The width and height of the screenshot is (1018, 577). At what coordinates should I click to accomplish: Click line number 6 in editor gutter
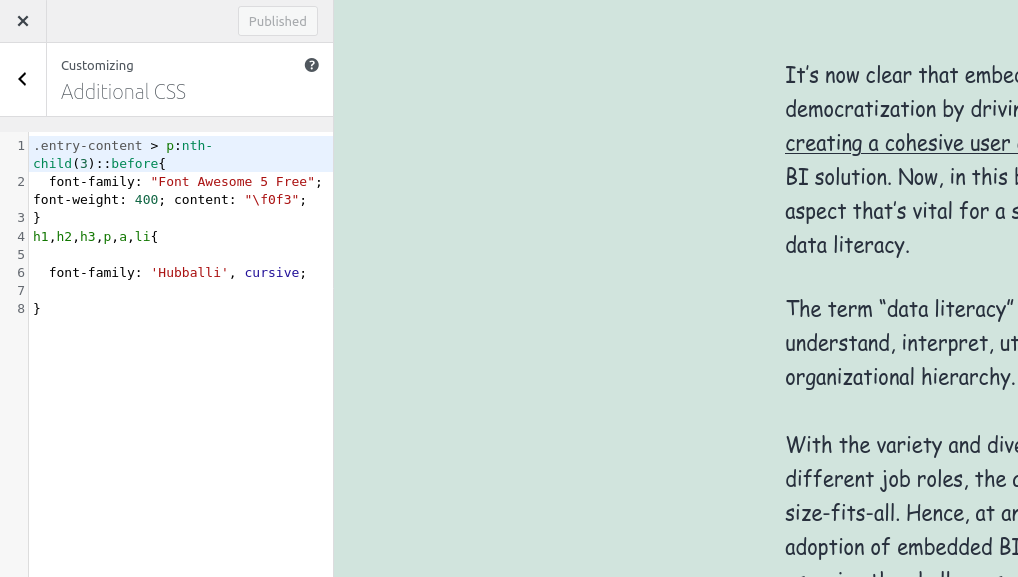tap(21, 273)
